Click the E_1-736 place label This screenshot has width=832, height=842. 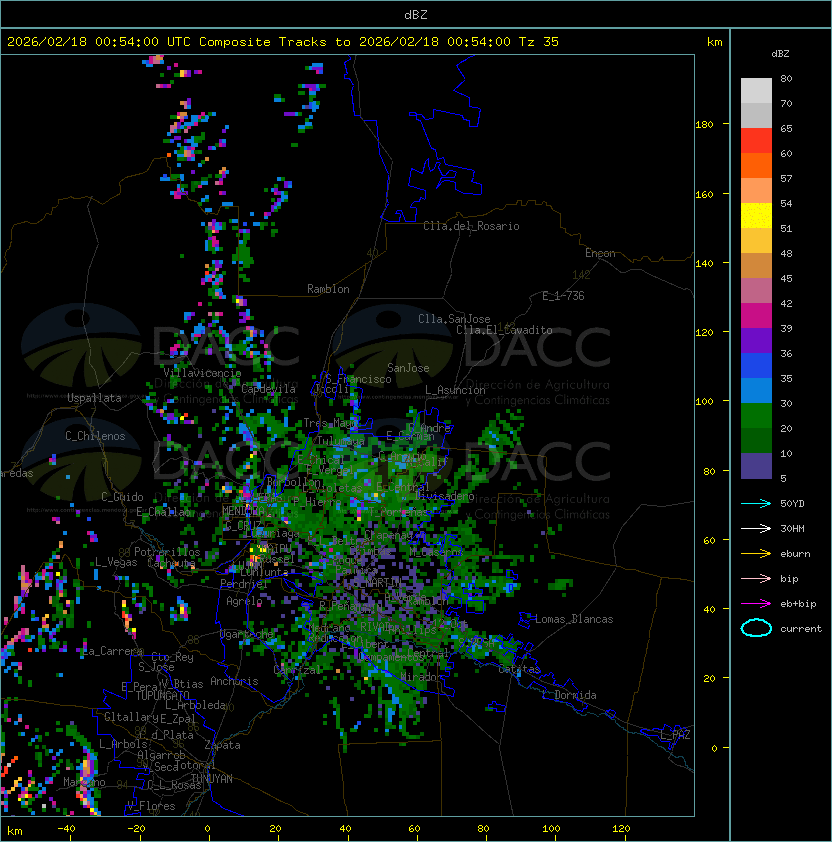click(563, 296)
